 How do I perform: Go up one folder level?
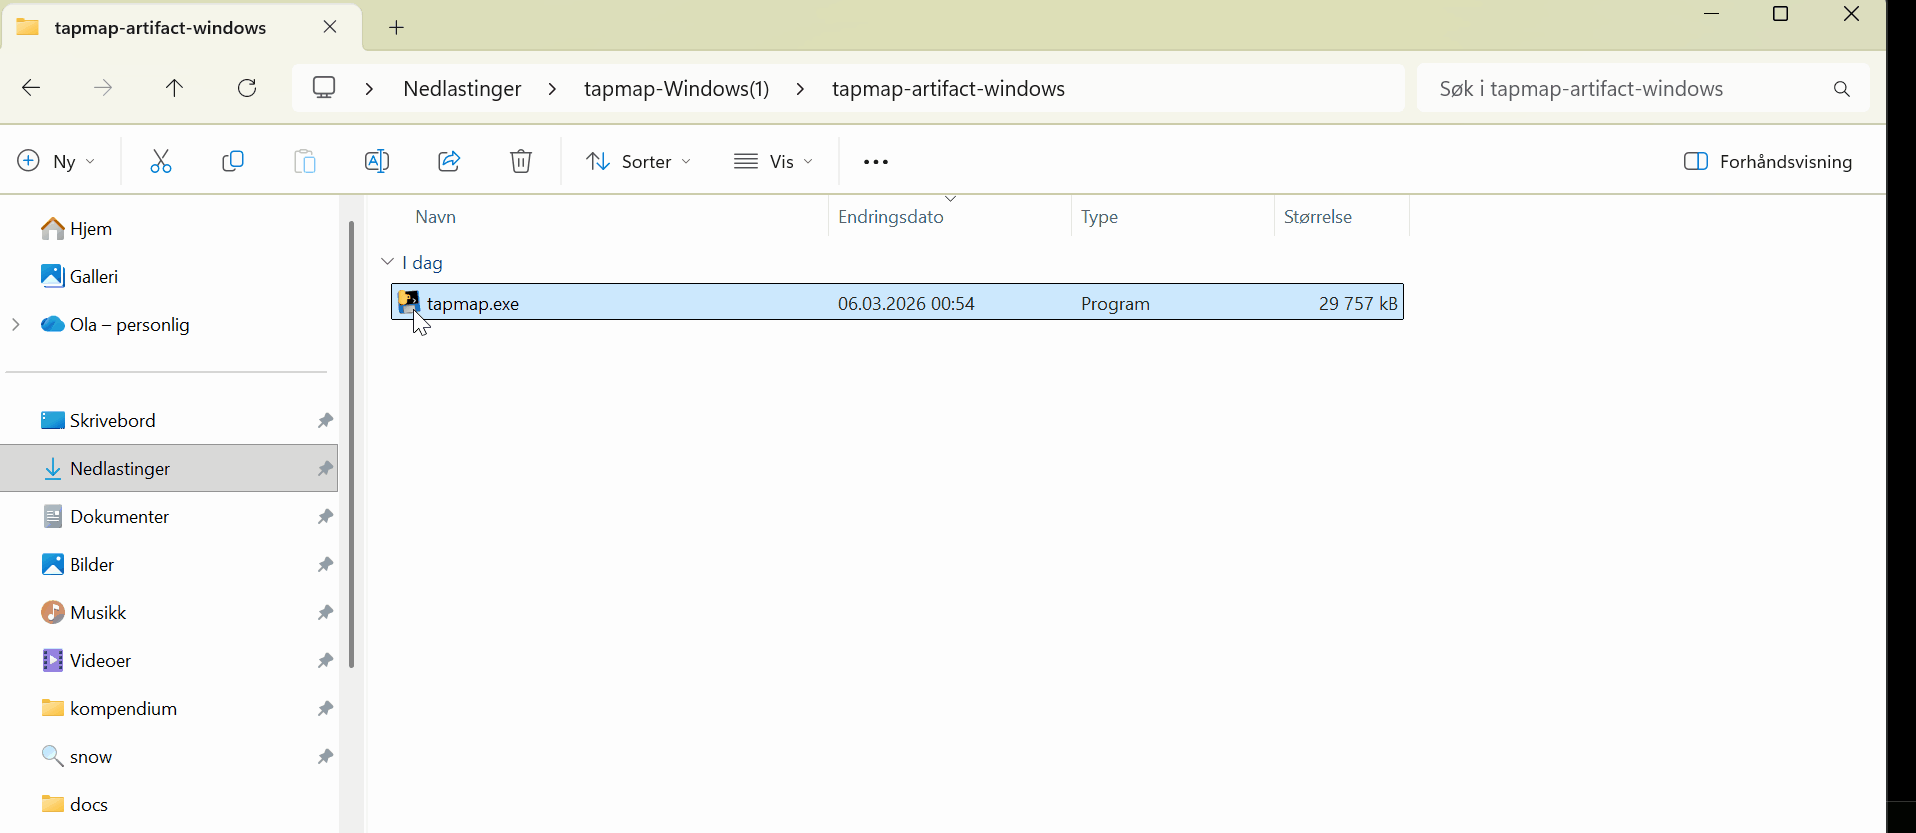click(174, 88)
